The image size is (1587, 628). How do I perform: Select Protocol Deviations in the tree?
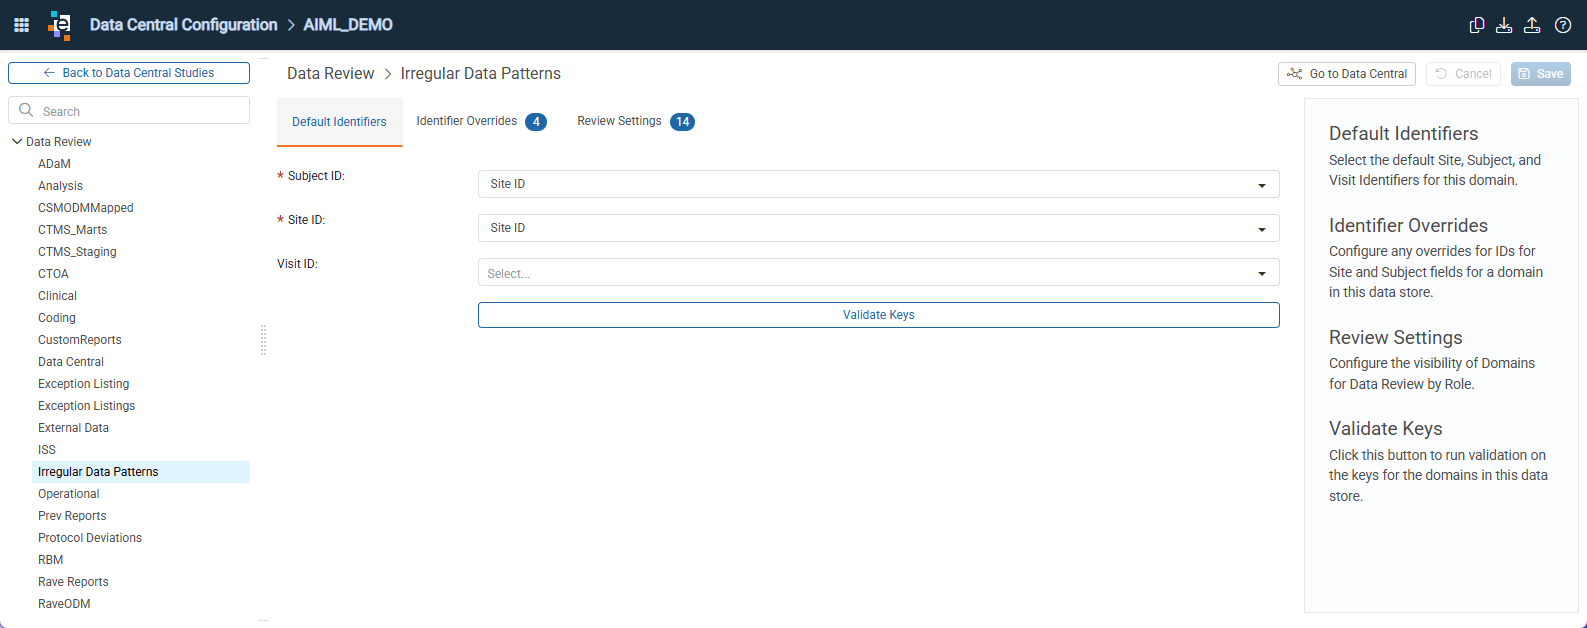[90, 538]
